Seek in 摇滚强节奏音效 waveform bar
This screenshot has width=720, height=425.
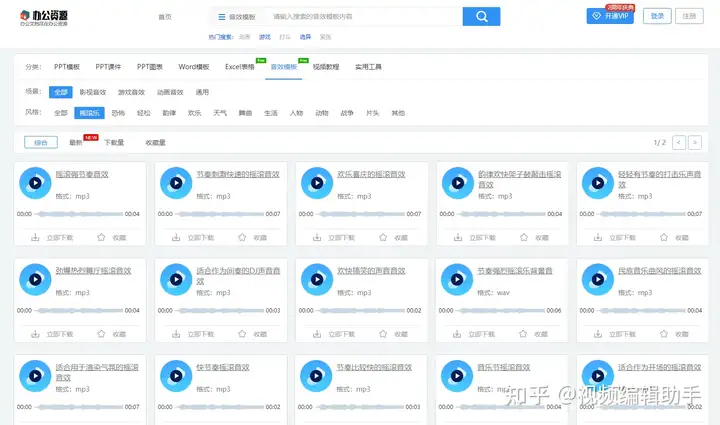point(79,214)
